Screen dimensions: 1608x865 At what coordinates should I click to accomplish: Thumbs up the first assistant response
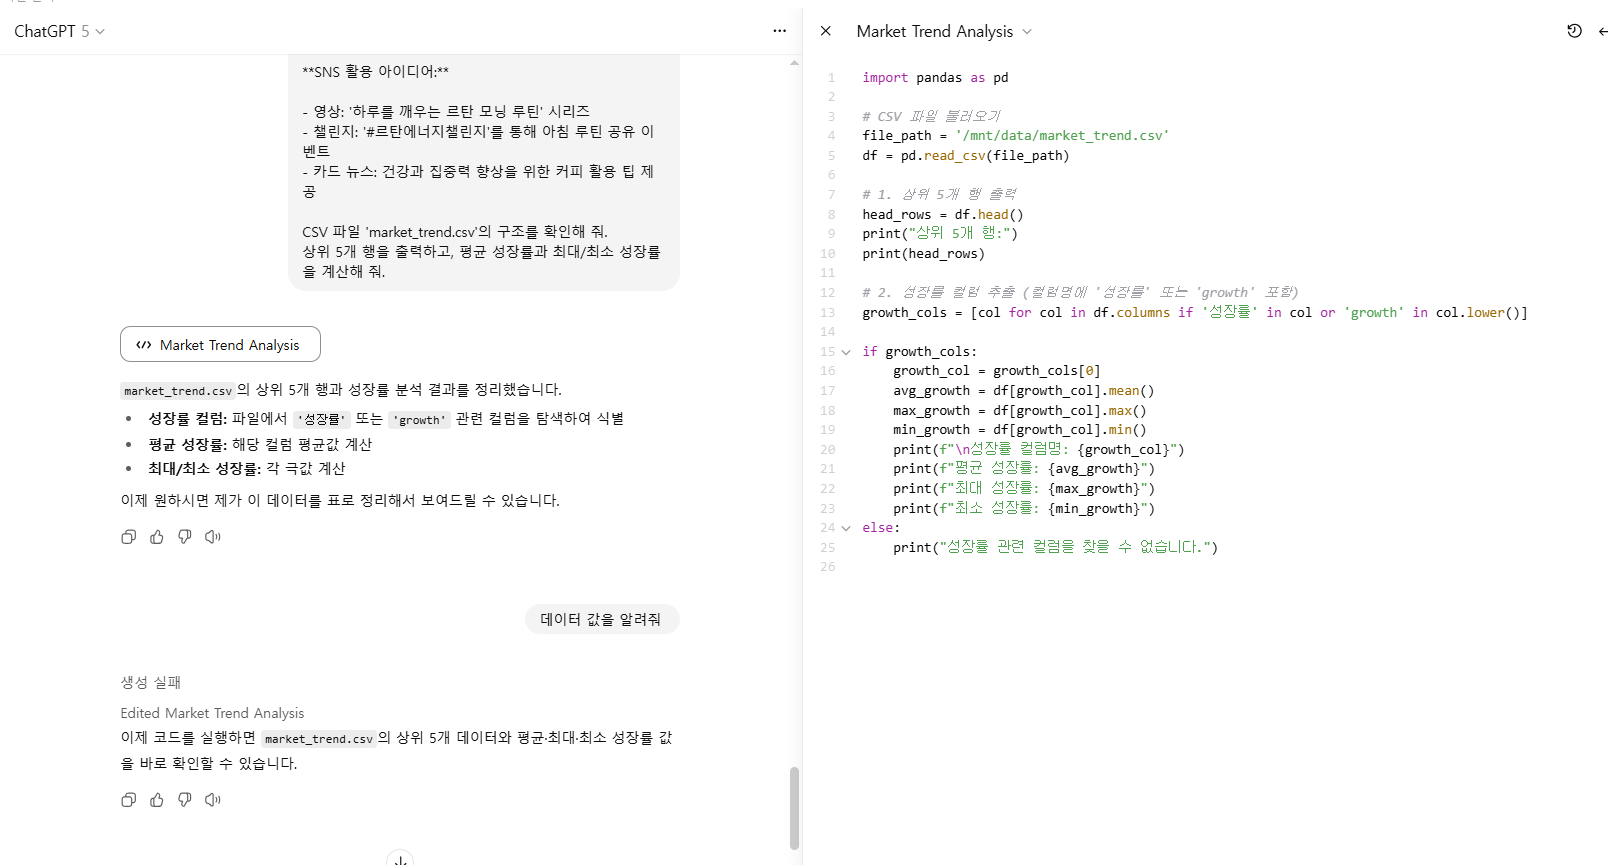[x=157, y=537]
